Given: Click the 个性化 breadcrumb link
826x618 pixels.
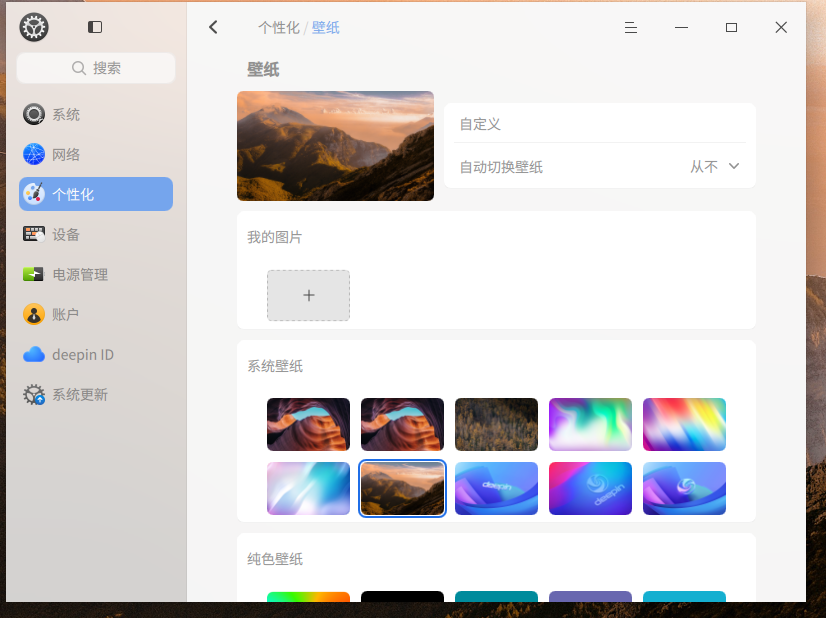Looking at the screenshot, I should [x=279, y=27].
